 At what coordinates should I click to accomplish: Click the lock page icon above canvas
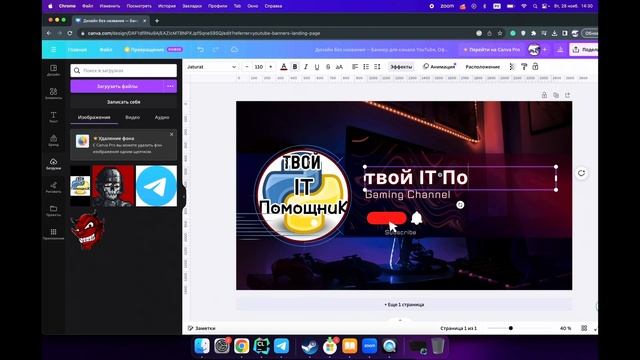pyautogui.click(x=544, y=95)
